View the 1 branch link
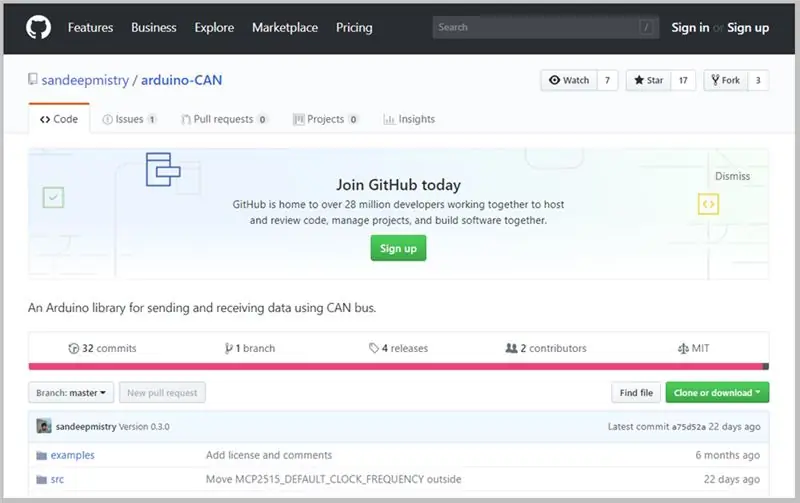This screenshot has height=503, width=800. [249, 348]
